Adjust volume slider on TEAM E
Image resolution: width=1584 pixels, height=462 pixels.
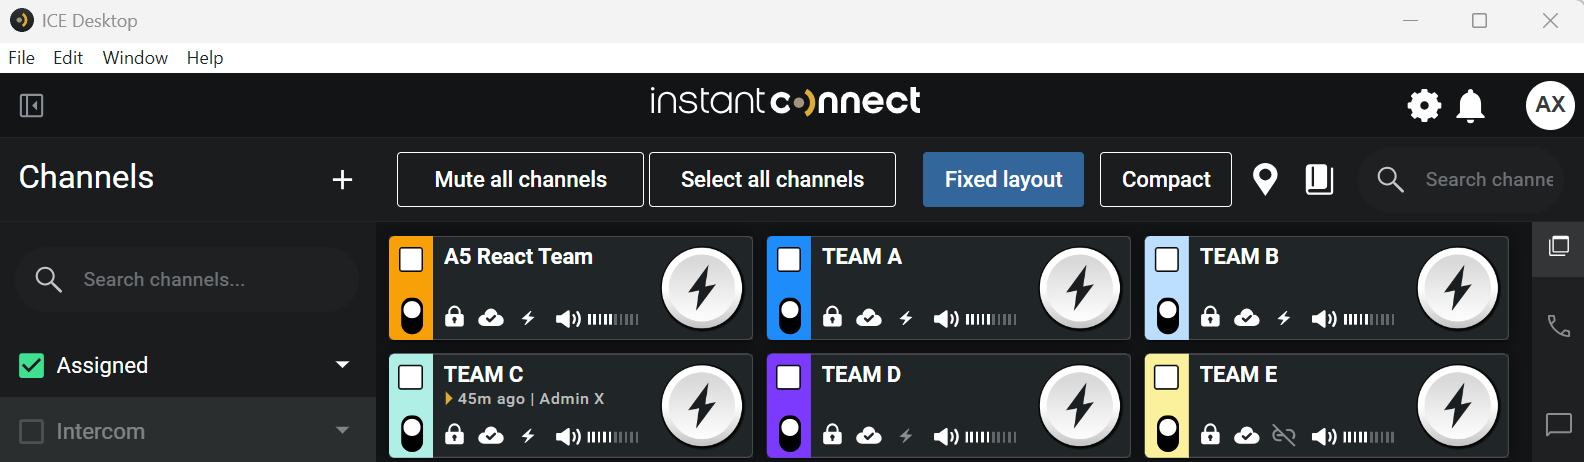[x=1369, y=437]
